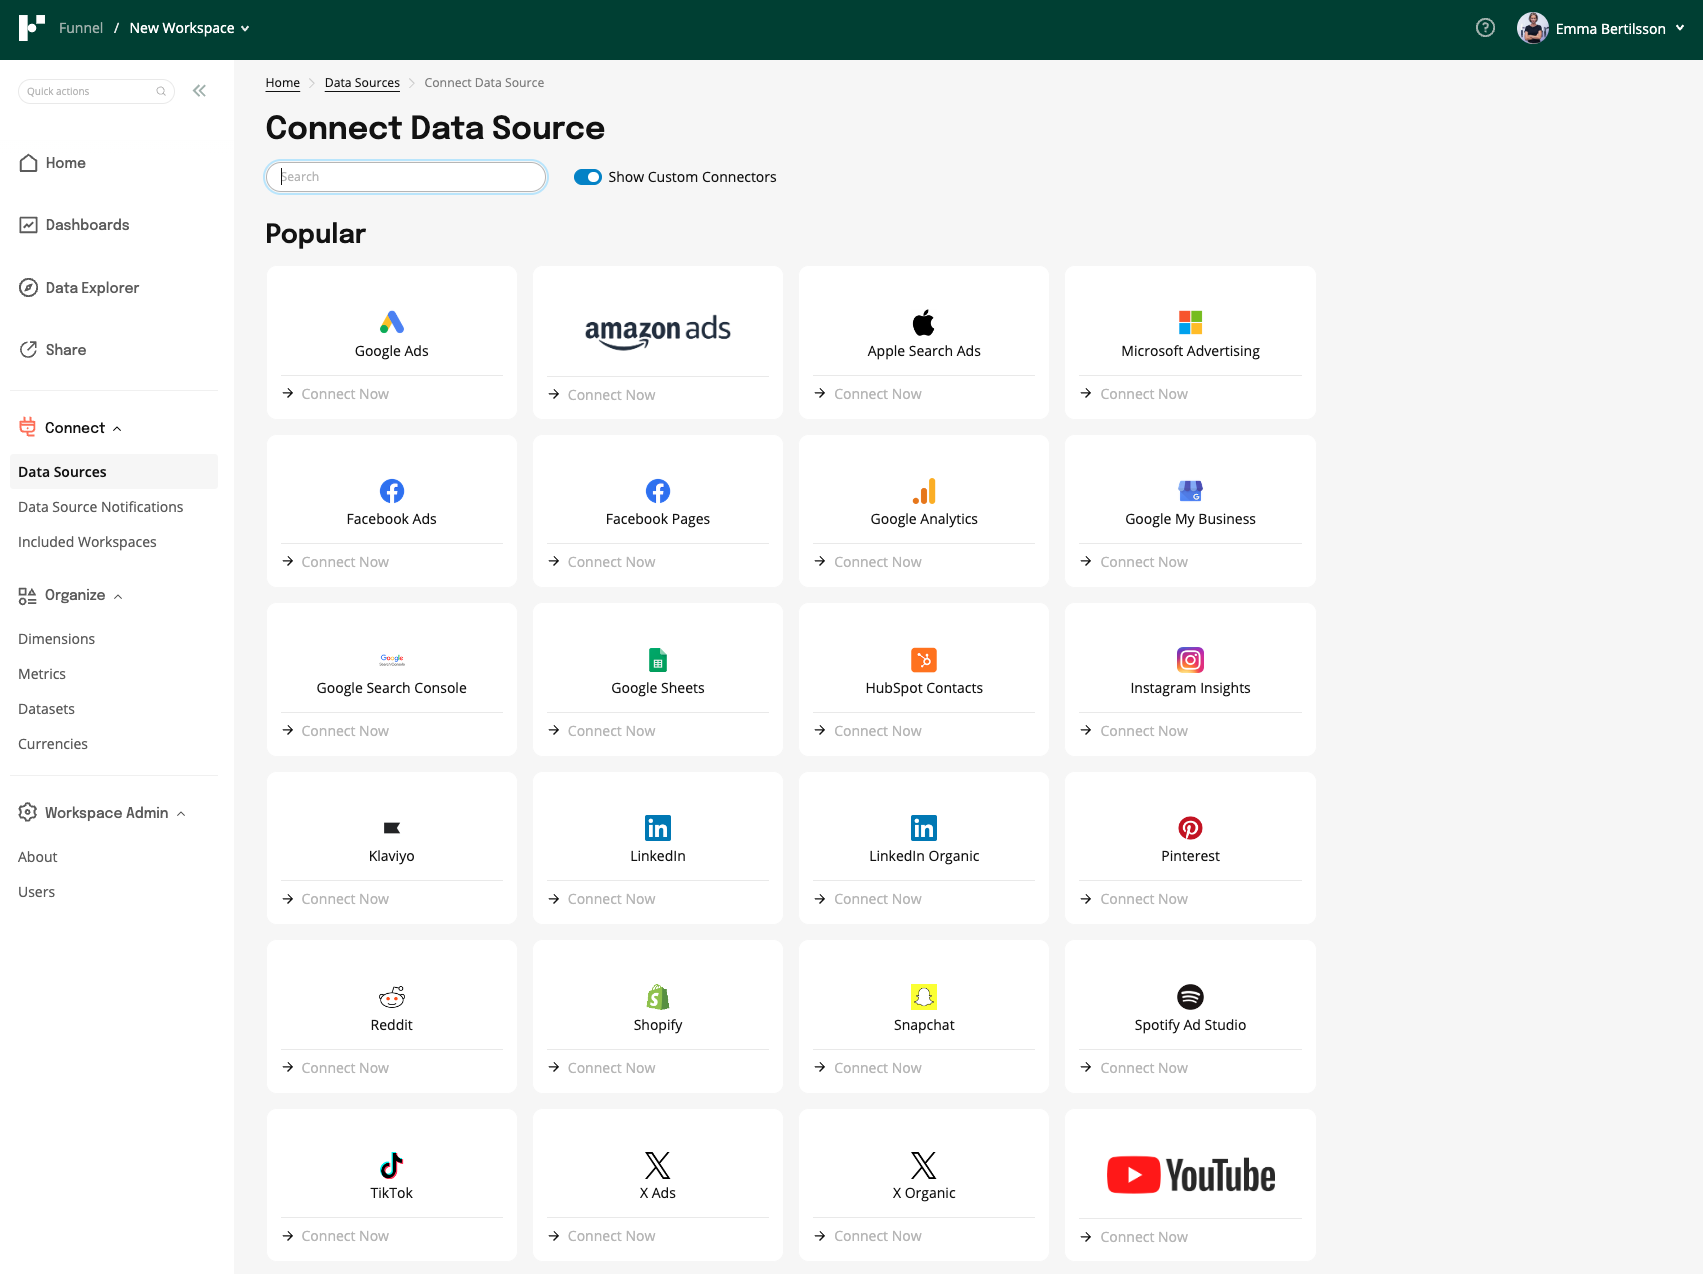Image resolution: width=1703 pixels, height=1274 pixels.
Task: Click the Apple Search Ads logo
Action: (x=924, y=322)
